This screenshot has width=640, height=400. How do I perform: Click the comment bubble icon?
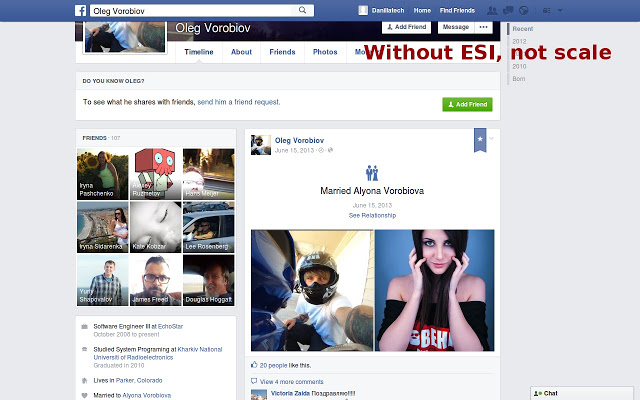[x=254, y=381]
